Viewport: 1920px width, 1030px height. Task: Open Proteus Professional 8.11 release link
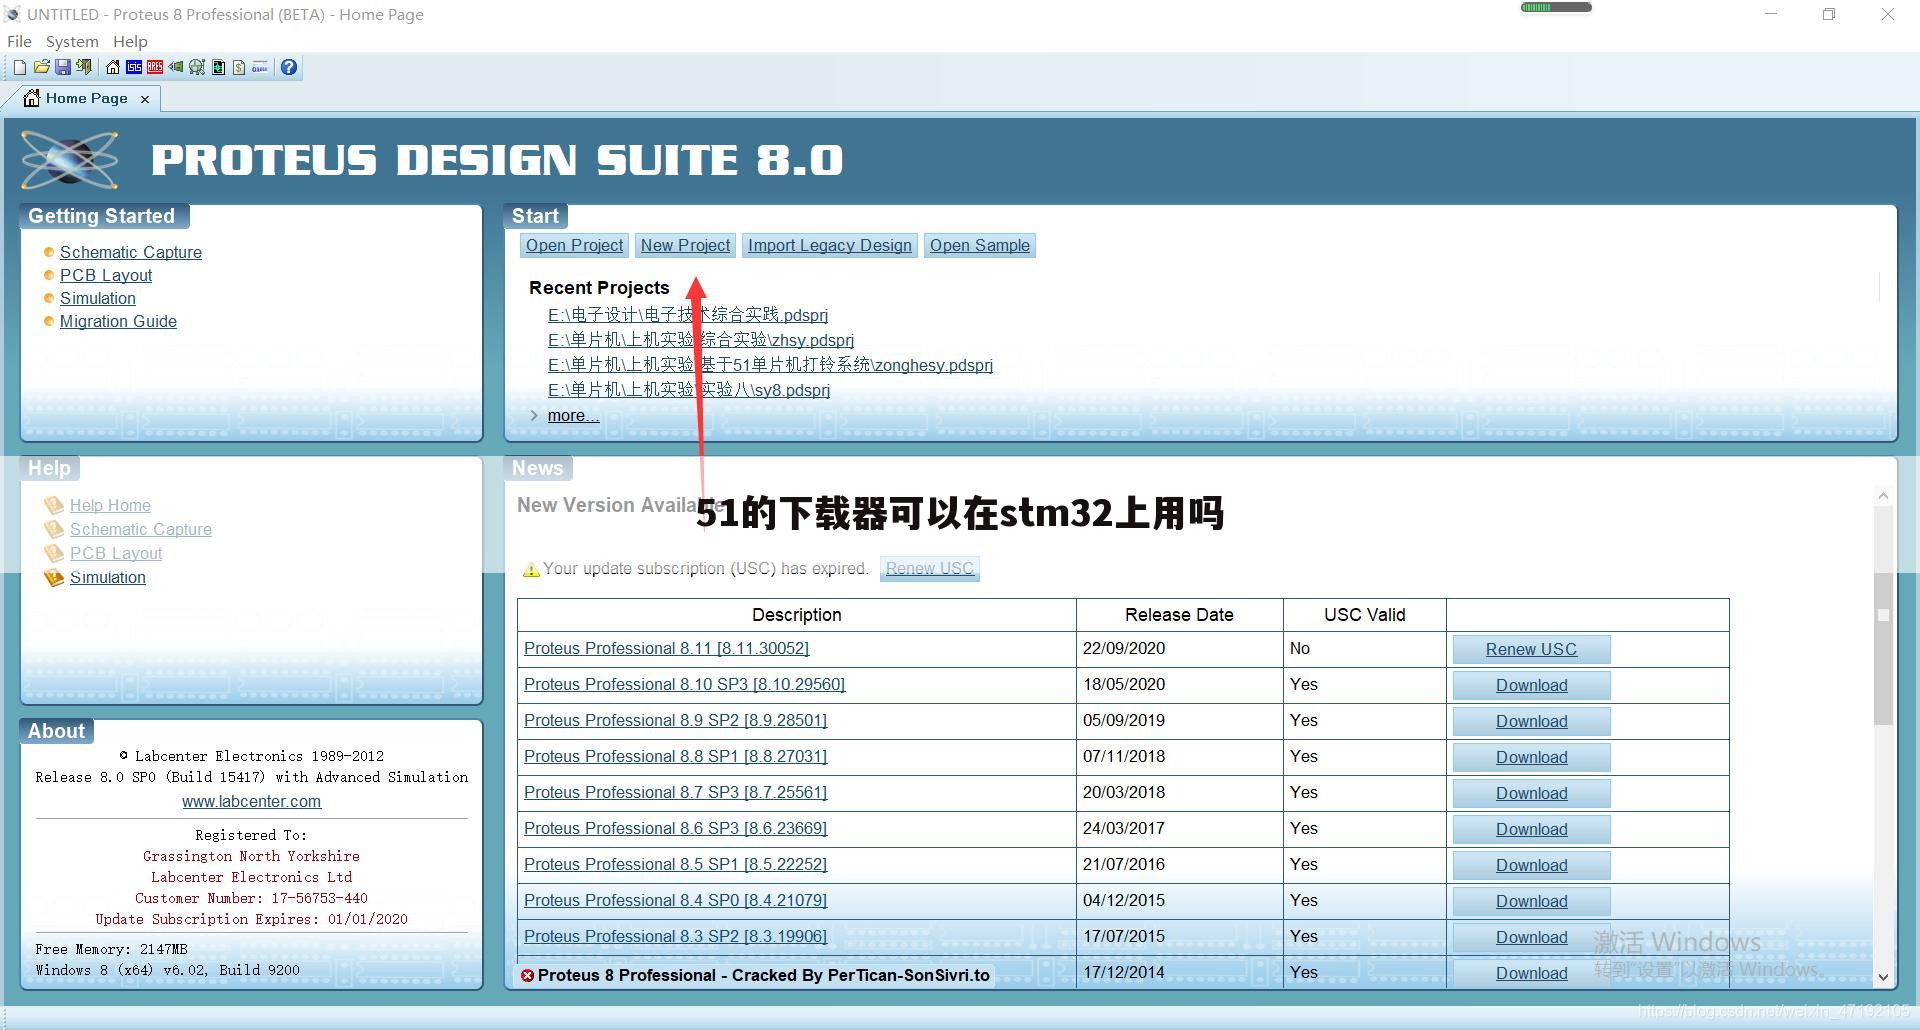[x=666, y=648]
